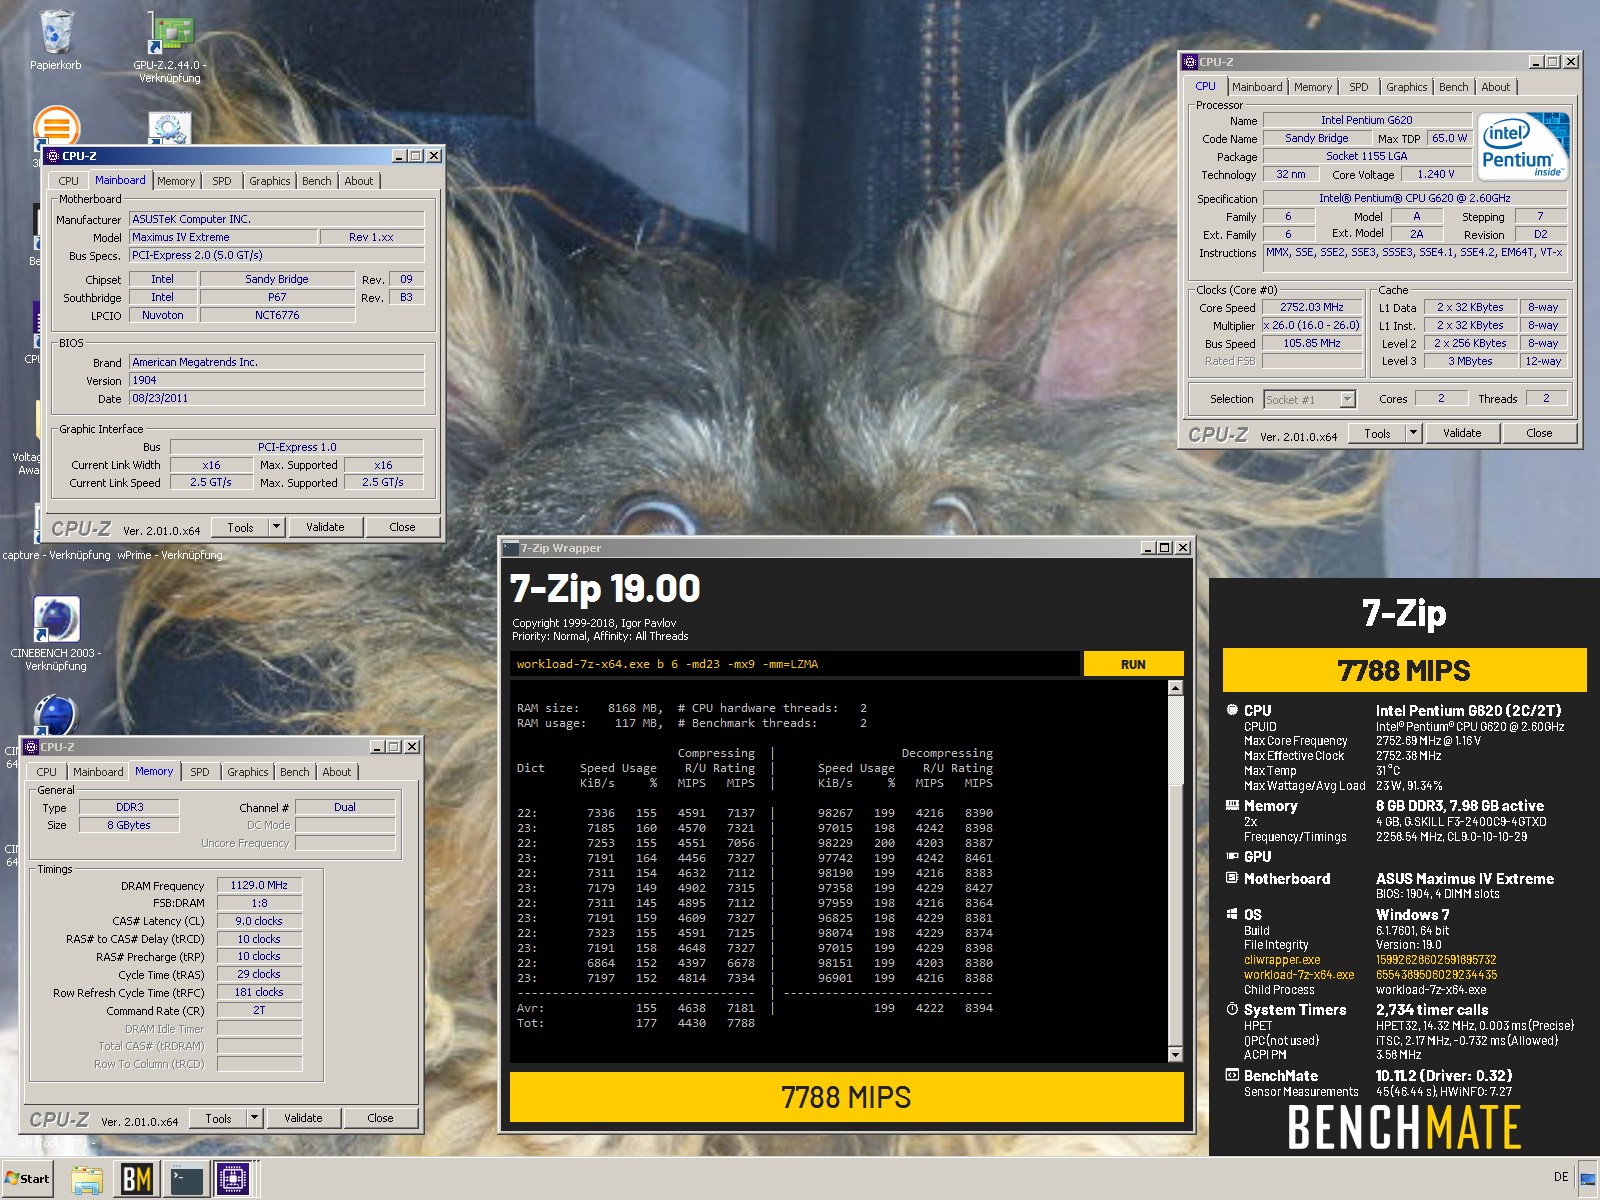Click the title icon of CPU-Z Mainboard window
Image resolution: width=1600 pixels, height=1200 pixels.
point(54,156)
